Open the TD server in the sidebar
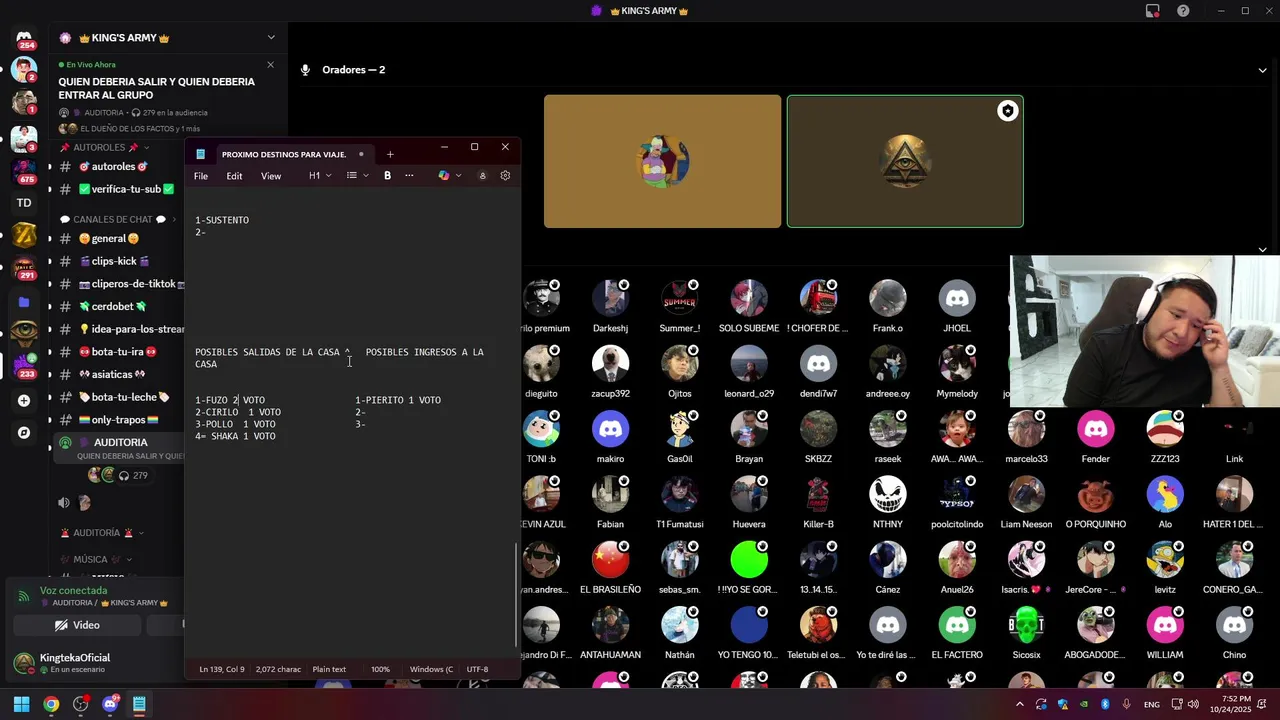The height and width of the screenshot is (720, 1280). pos(24,203)
